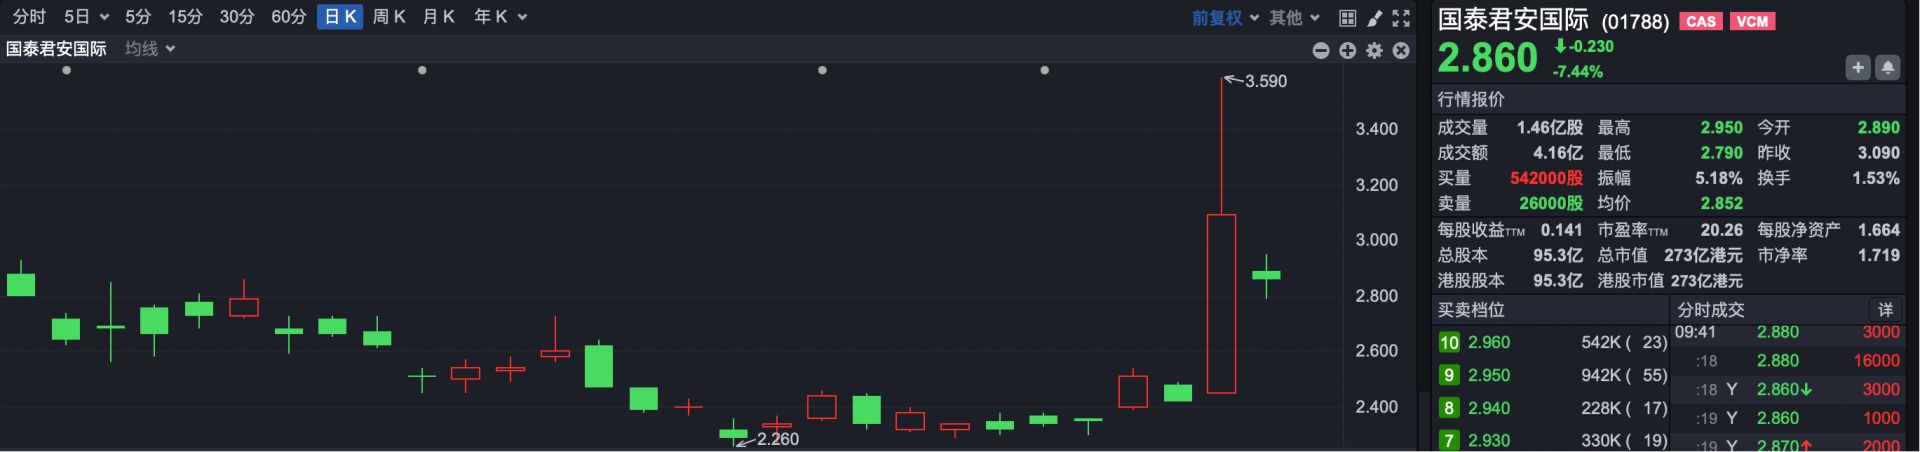Click the 成交额 value 4.16亿
Viewport: 1920px width, 452px height.
[x=1558, y=153]
